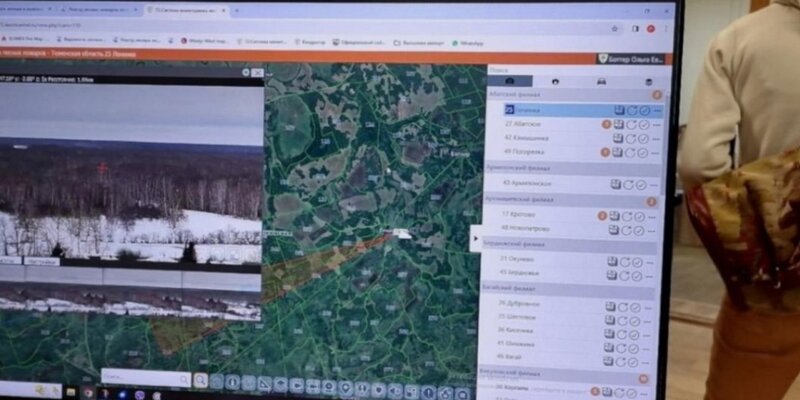
Task: Toggle the check circle for 21 Окунево
Action: pos(637,263)
